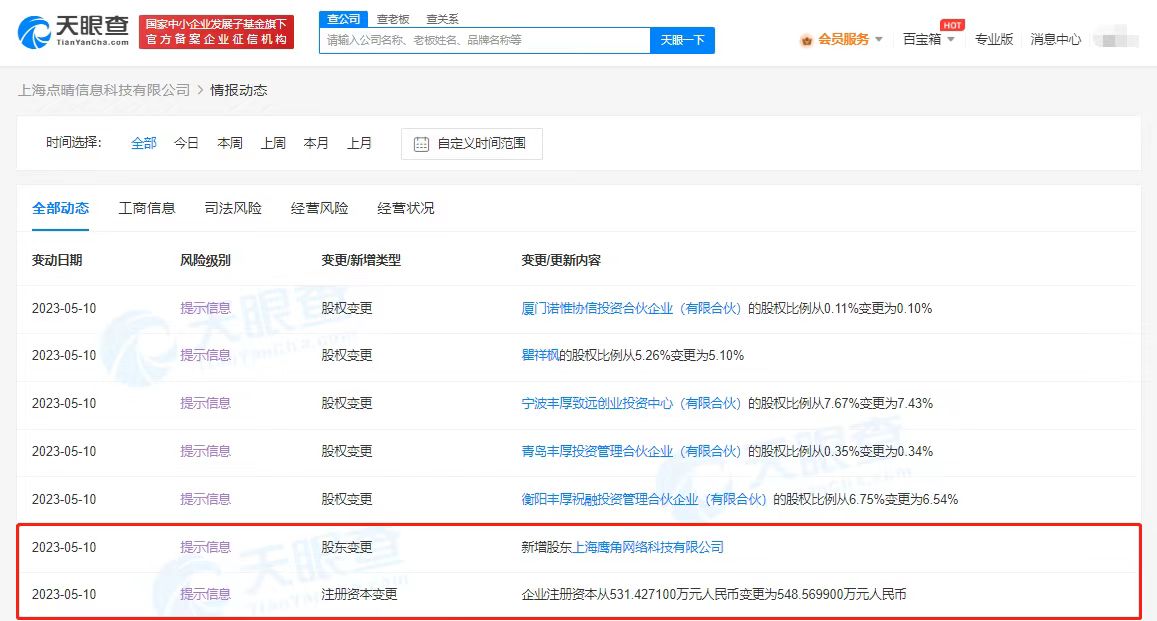Open 上海鹰角网络科技有限公司 link
The width and height of the screenshot is (1157, 621).
point(648,547)
